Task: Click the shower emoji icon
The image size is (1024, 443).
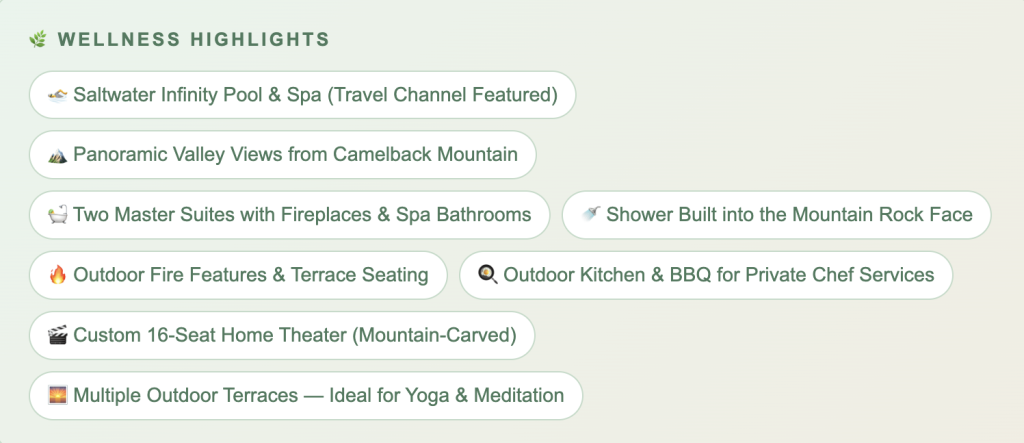Action: click(591, 215)
